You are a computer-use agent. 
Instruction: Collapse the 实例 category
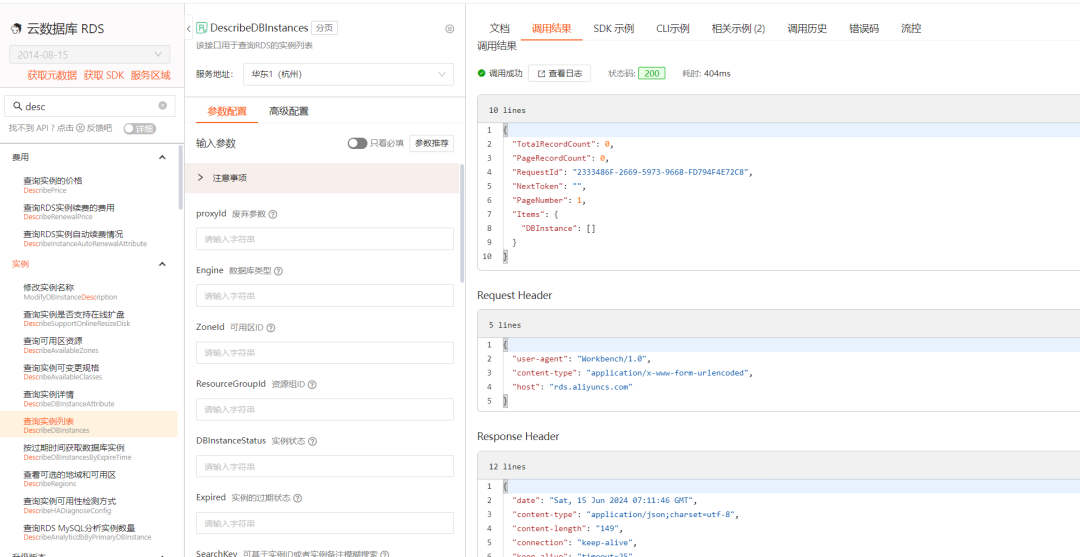163,264
